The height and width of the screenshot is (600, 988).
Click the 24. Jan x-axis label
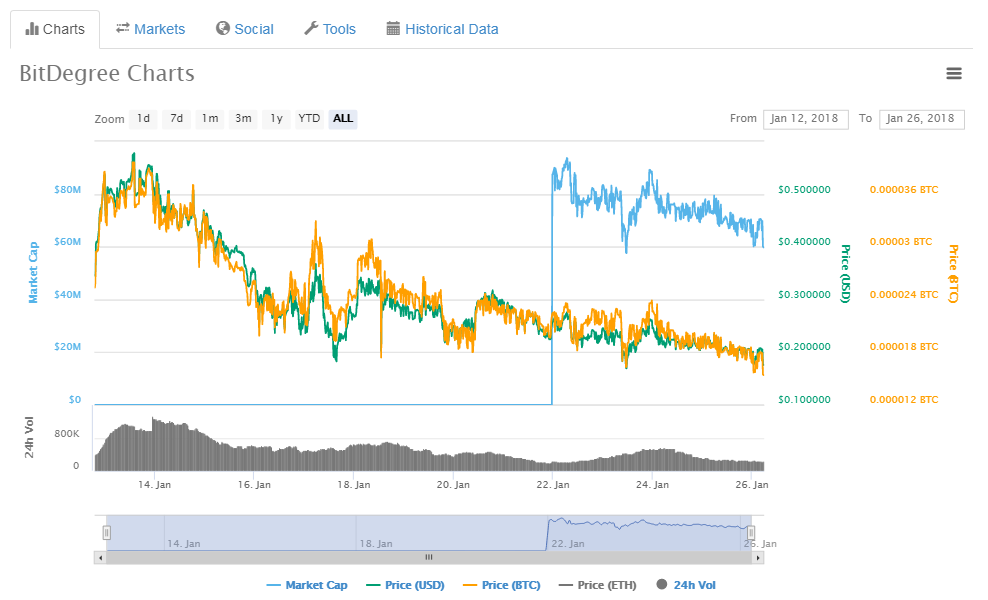tap(652, 485)
